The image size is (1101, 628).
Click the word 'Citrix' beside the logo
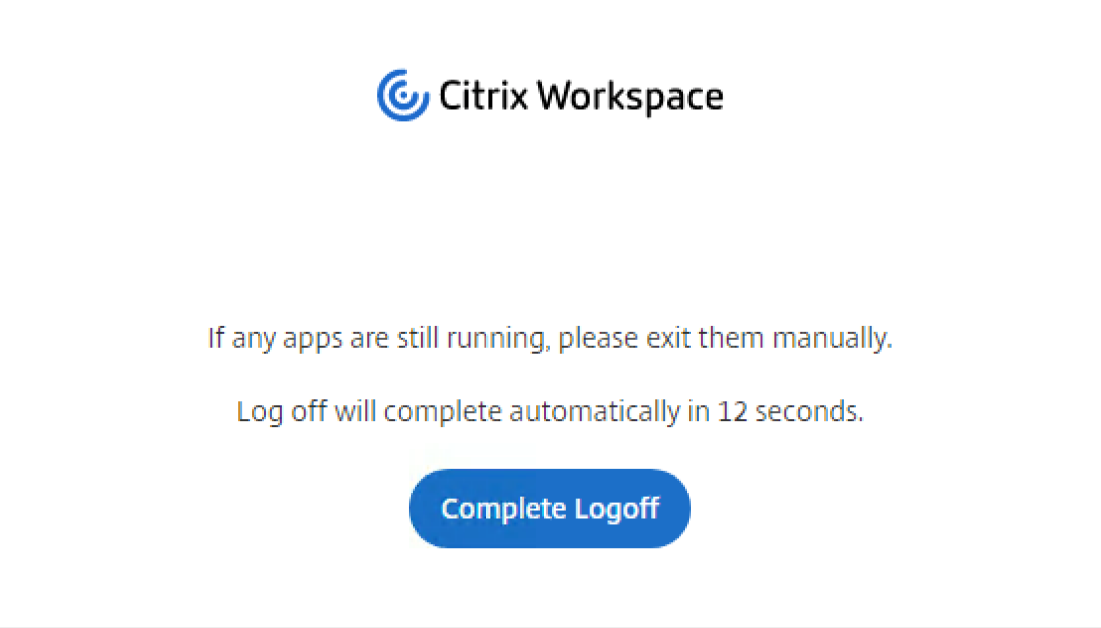483,96
